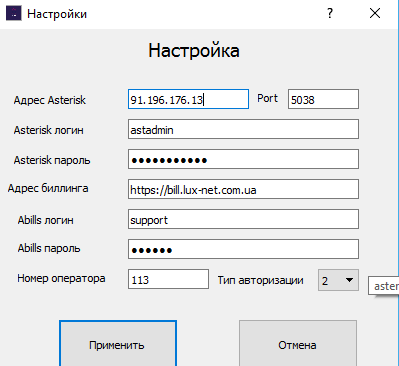Click the Abills логин label
The image size is (399, 366).
point(46,220)
